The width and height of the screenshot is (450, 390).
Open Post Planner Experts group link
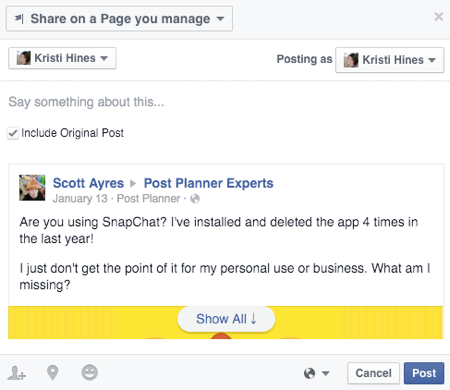pos(208,183)
